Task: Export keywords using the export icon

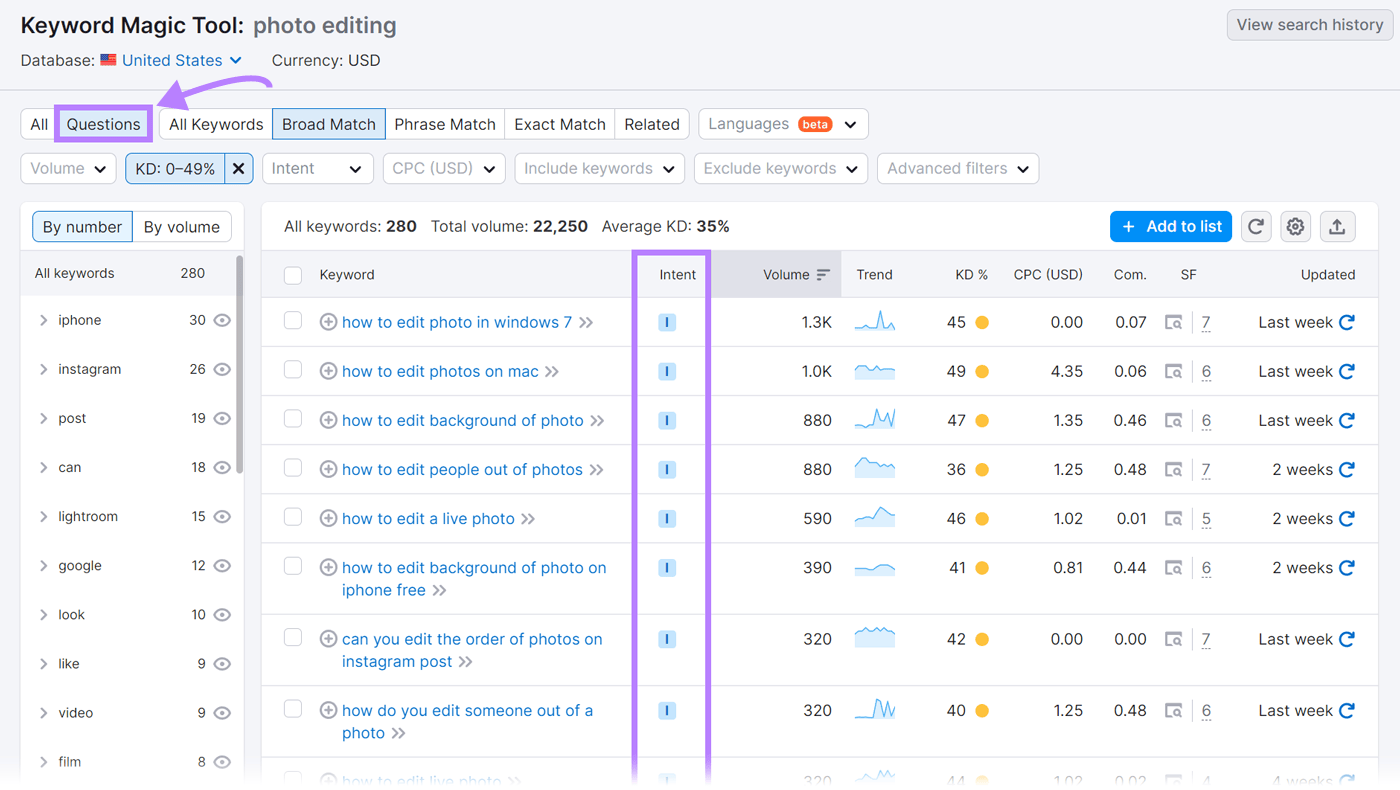Action: tap(1338, 226)
